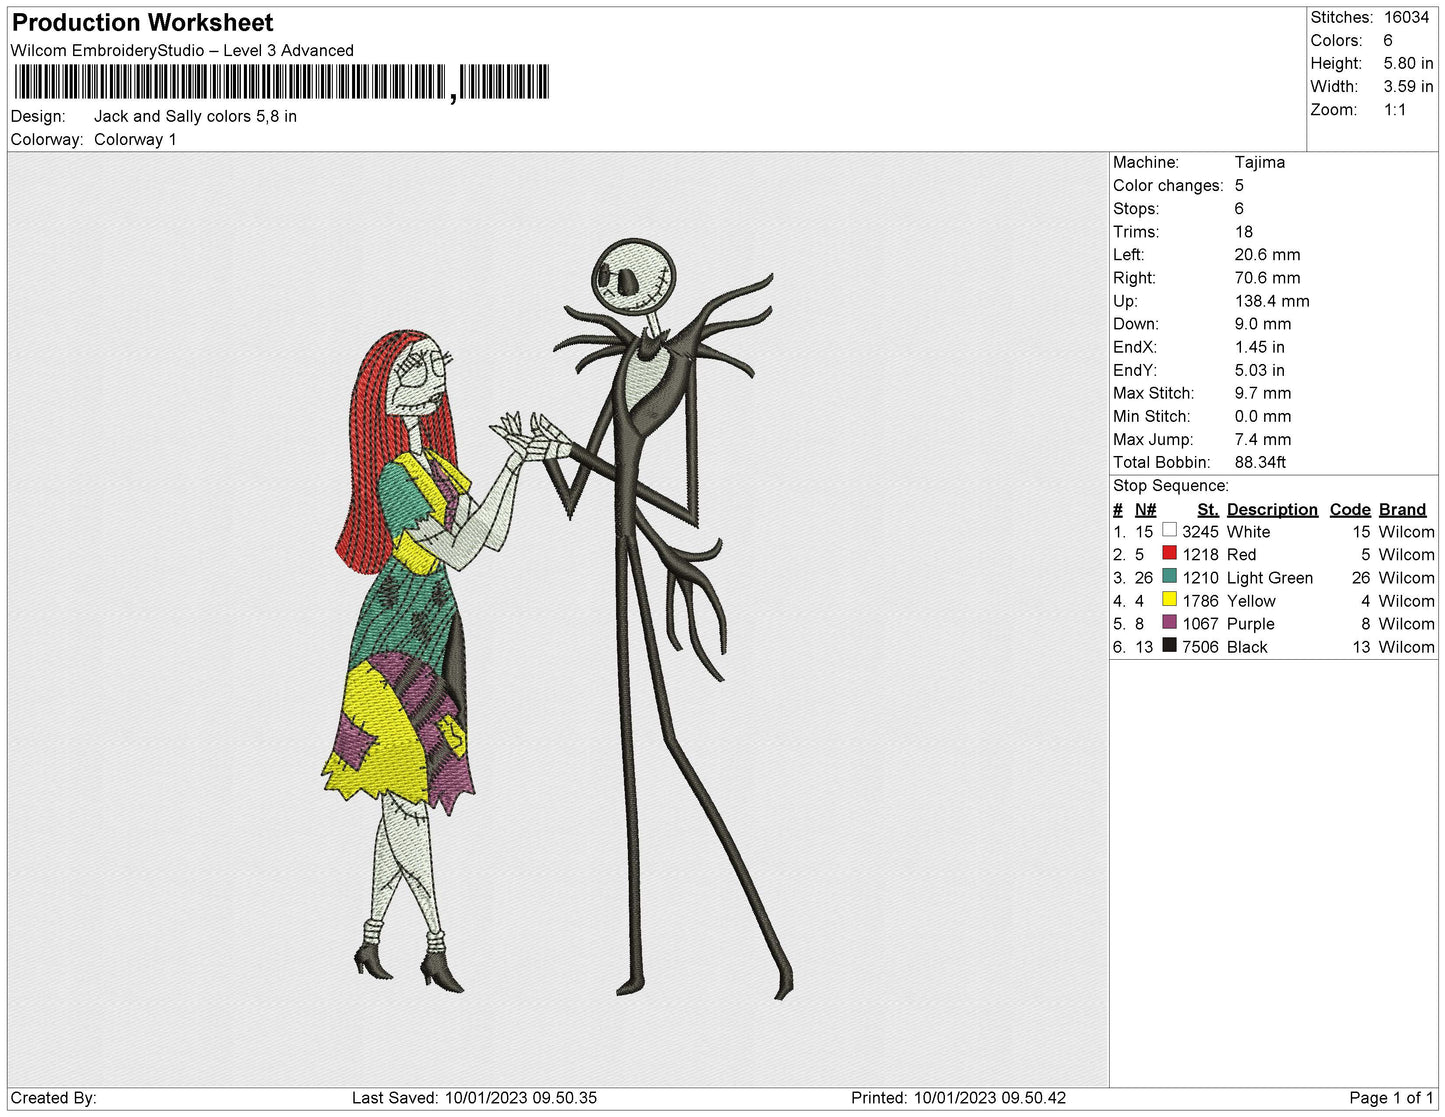1445x1117 pixels.
Task: Click the 'Colorway 1' value
Action: pyautogui.click(x=135, y=139)
